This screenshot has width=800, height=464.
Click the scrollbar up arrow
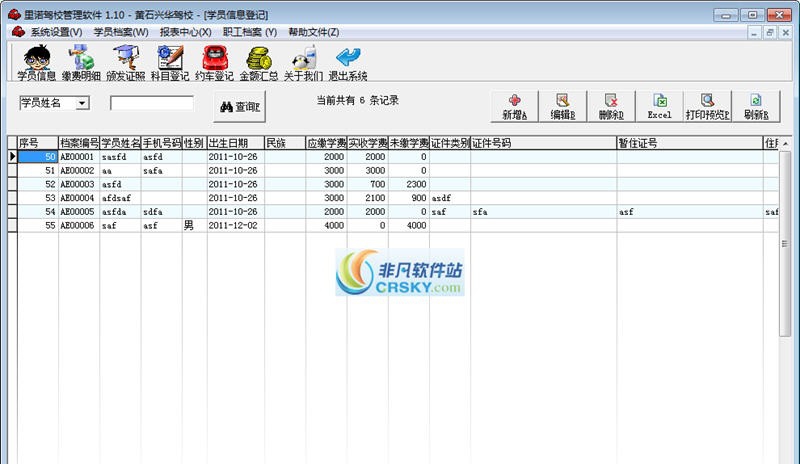coord(785,143)
